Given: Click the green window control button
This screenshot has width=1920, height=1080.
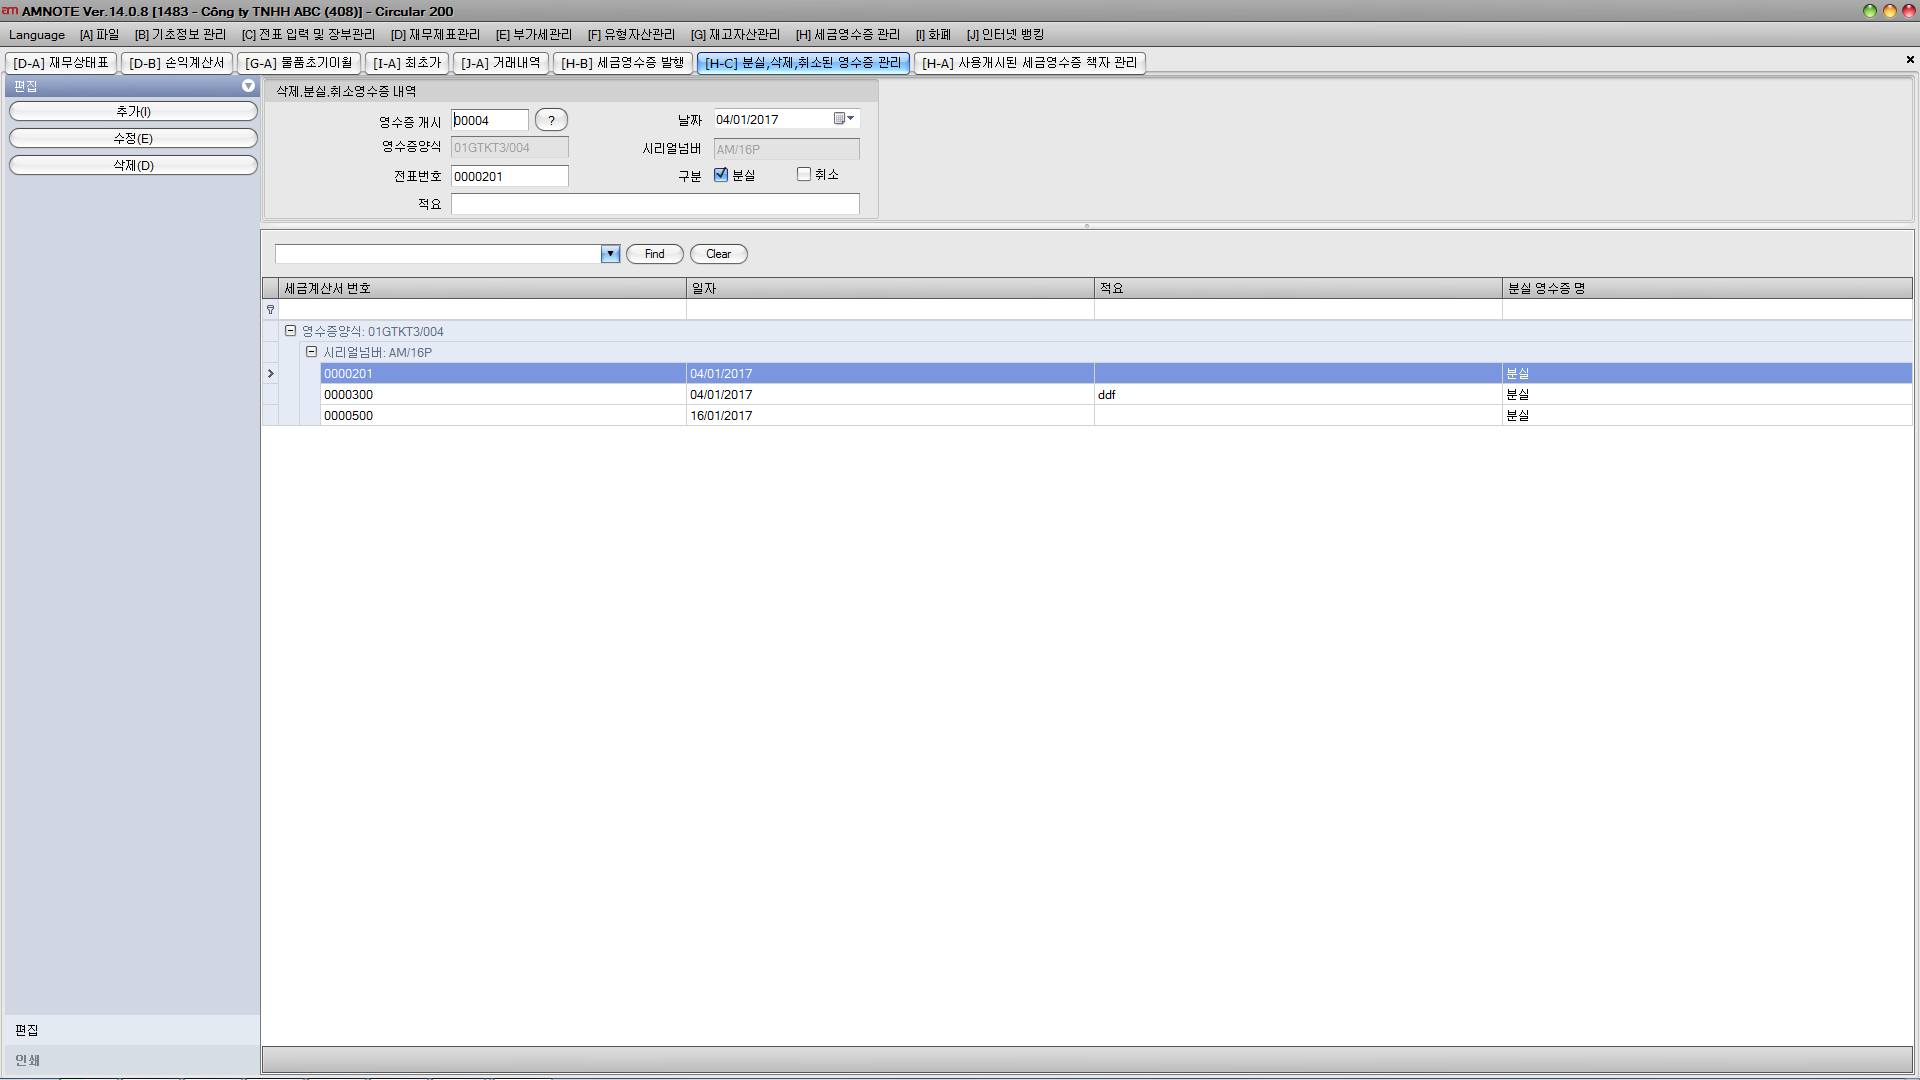Looking at the screenshot, I should [1869, 11].
